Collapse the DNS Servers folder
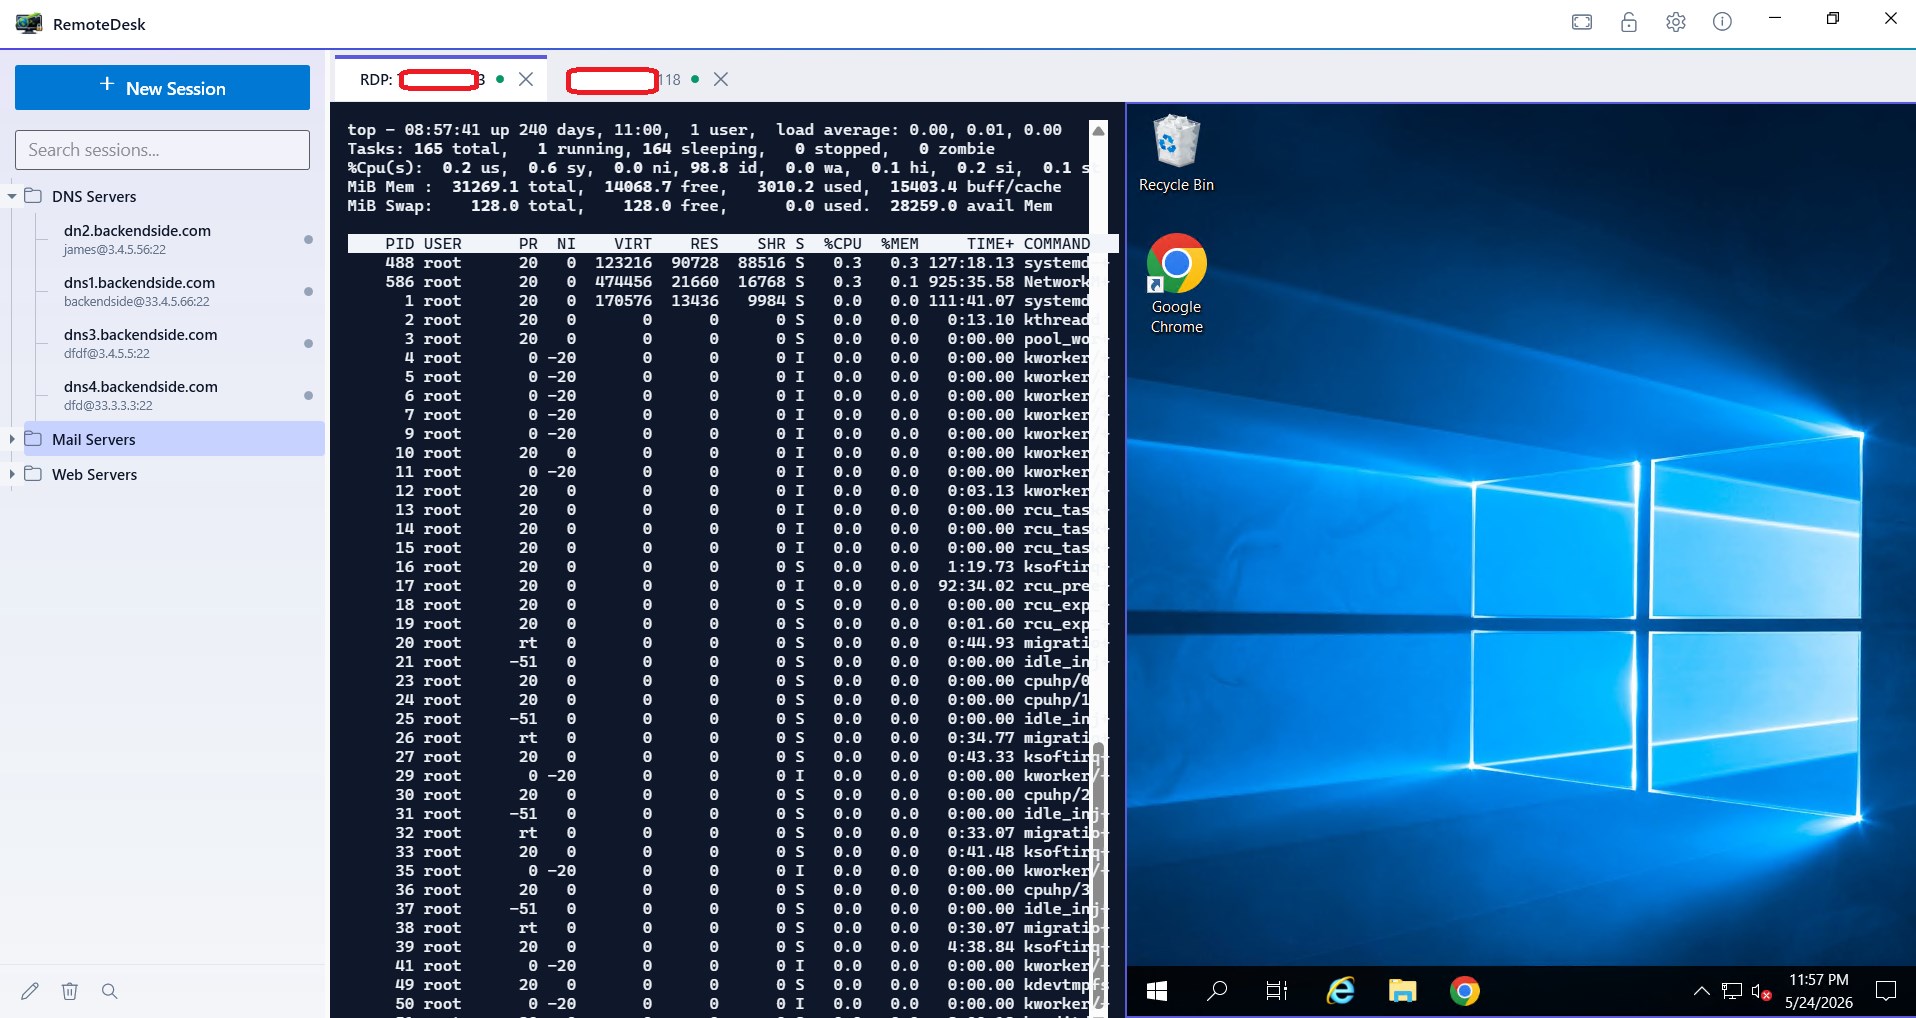The width and height of the screenshot is (1916, 1018). point(12,196)
